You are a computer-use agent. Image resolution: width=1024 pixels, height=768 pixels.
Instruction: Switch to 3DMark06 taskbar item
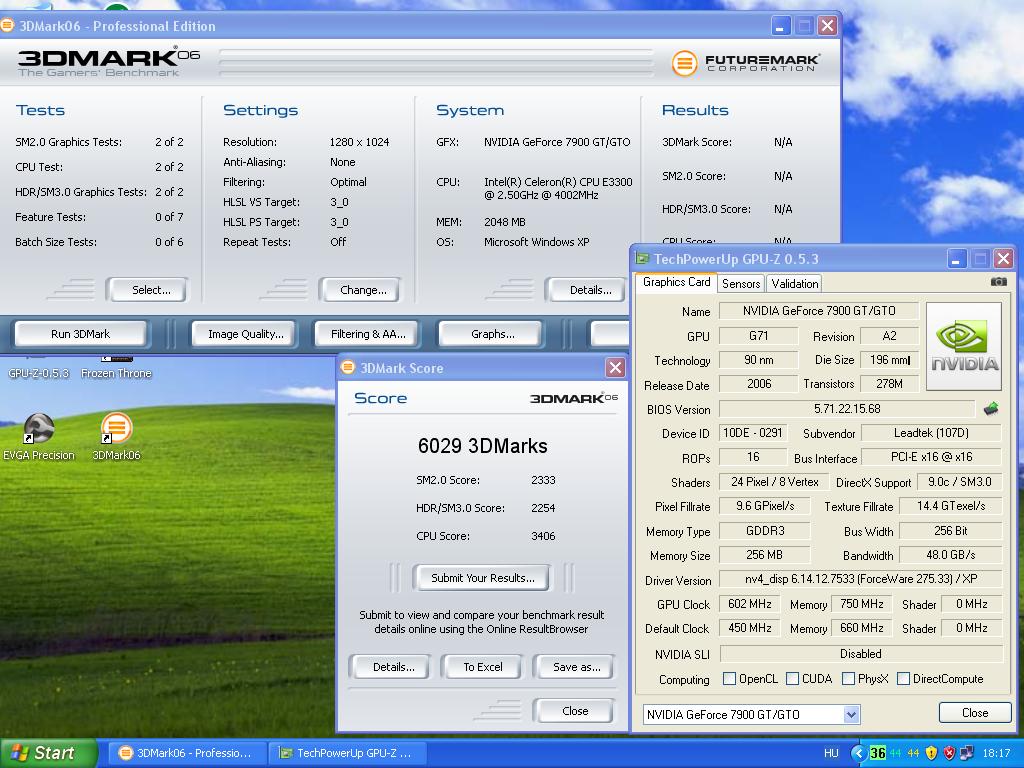pos(187,753)
